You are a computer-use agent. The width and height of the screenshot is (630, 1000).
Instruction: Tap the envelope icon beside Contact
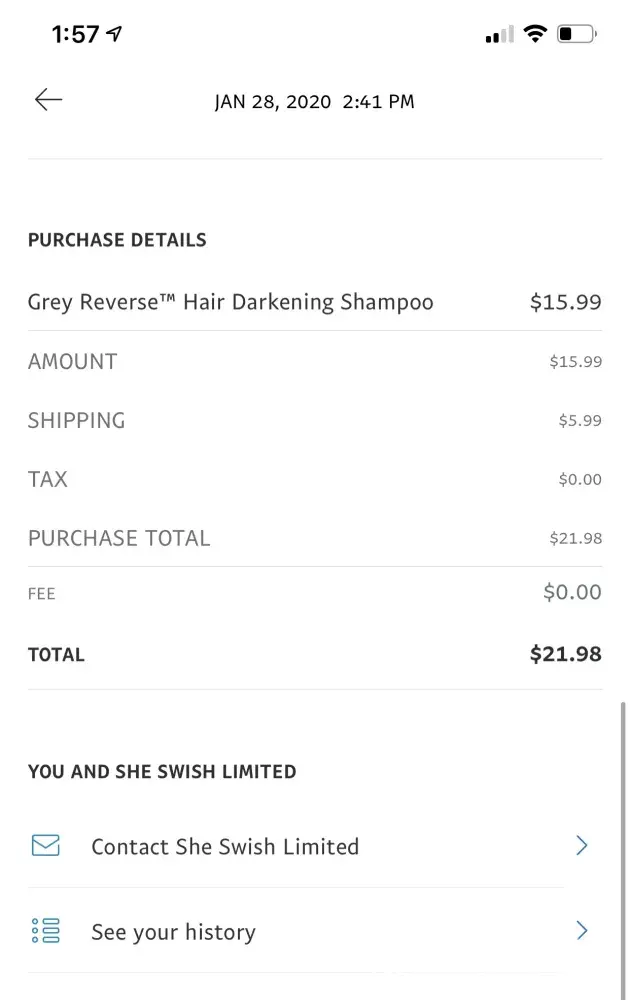tap(46, 846)
